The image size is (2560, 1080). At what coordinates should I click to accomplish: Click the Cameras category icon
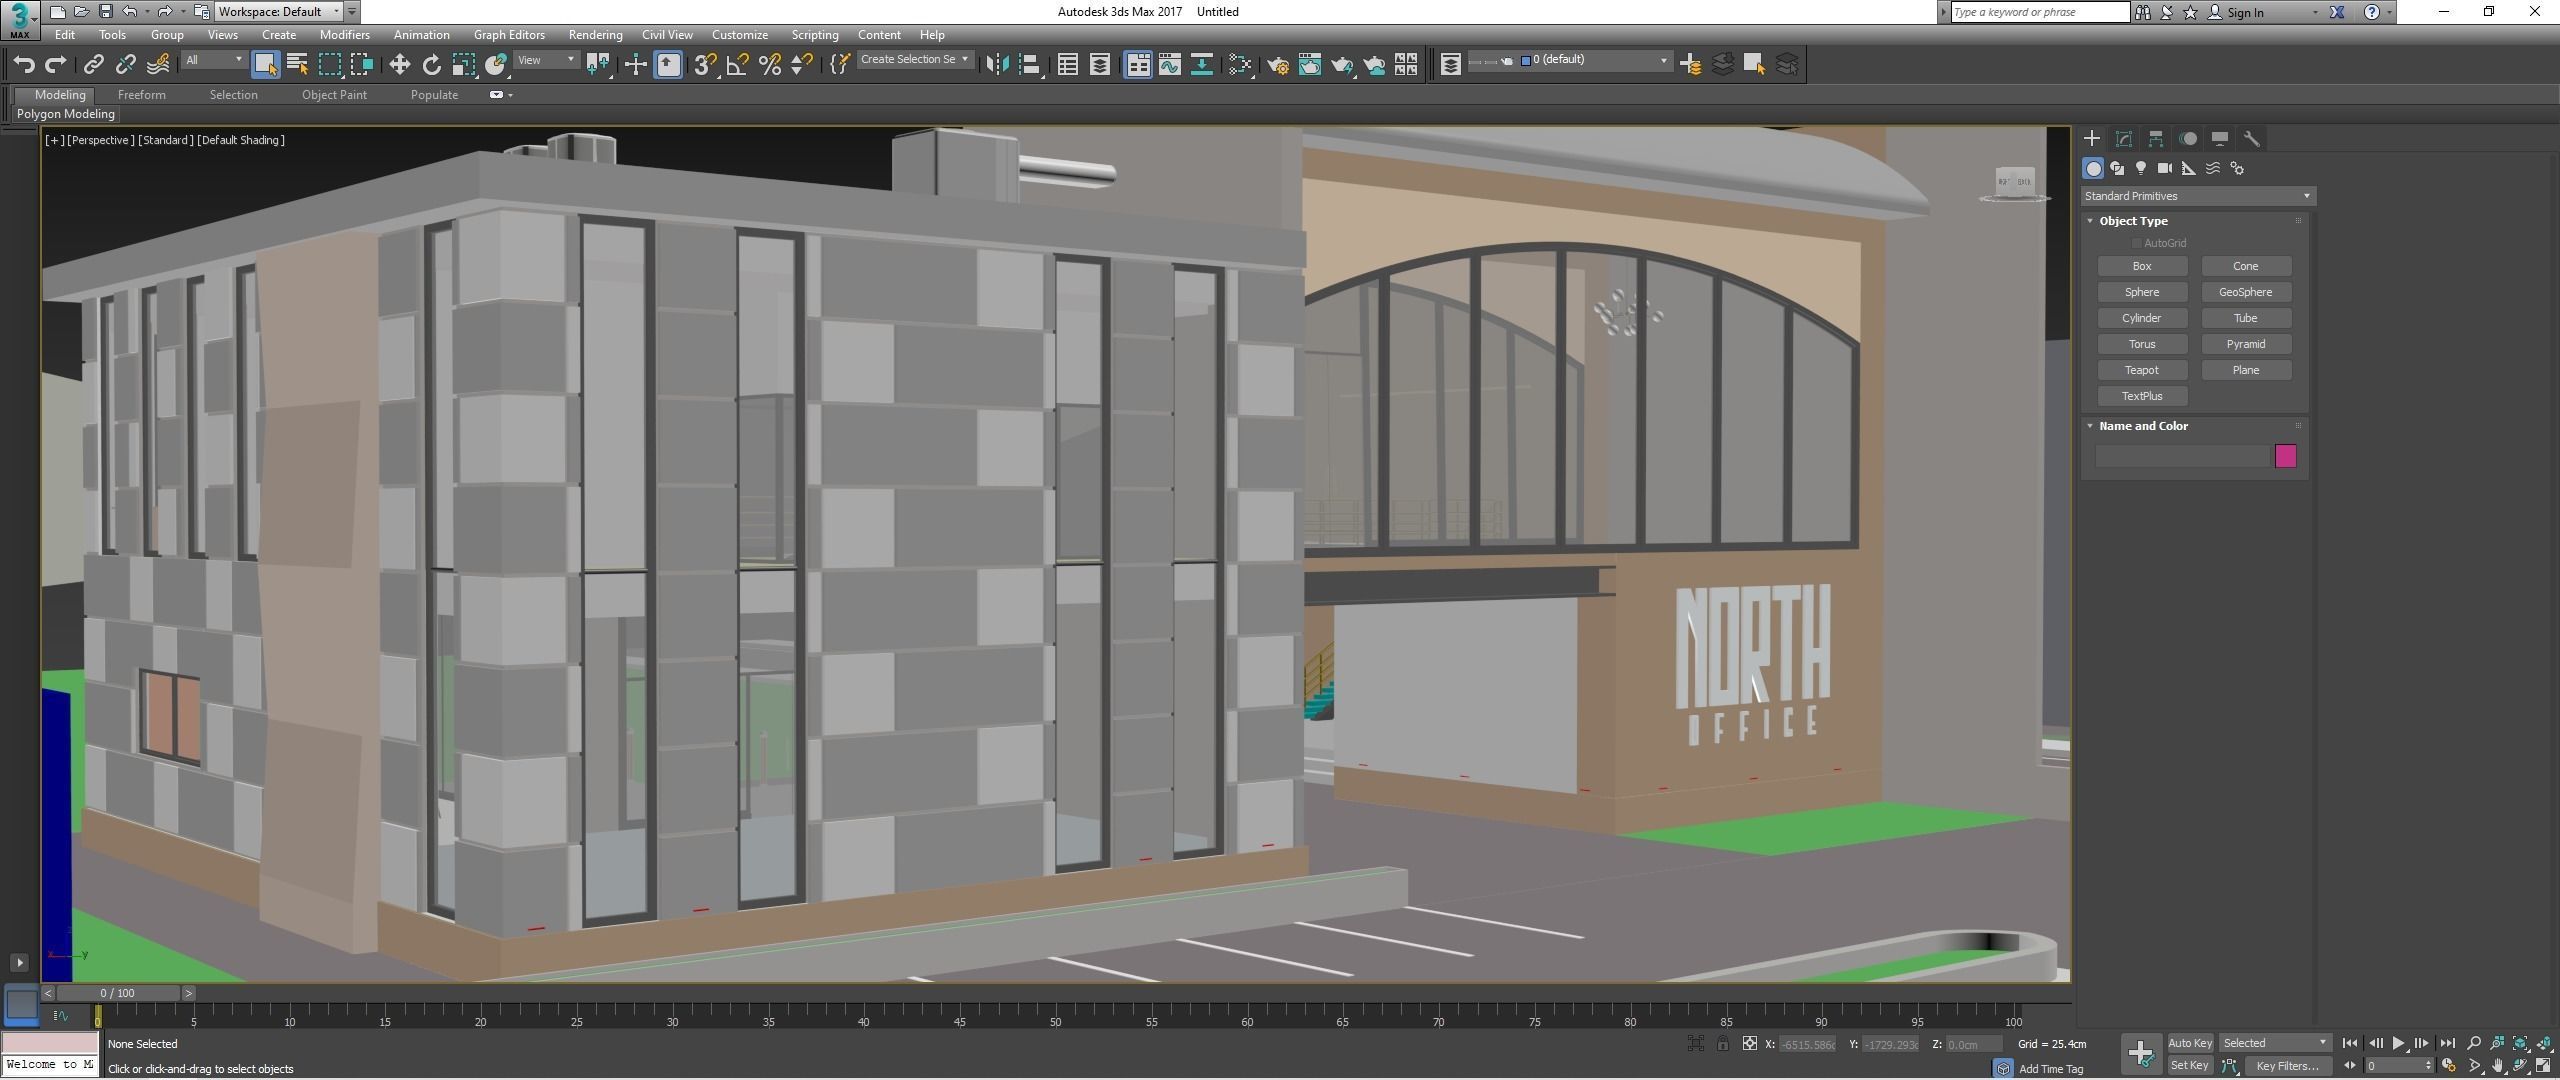2165,168
